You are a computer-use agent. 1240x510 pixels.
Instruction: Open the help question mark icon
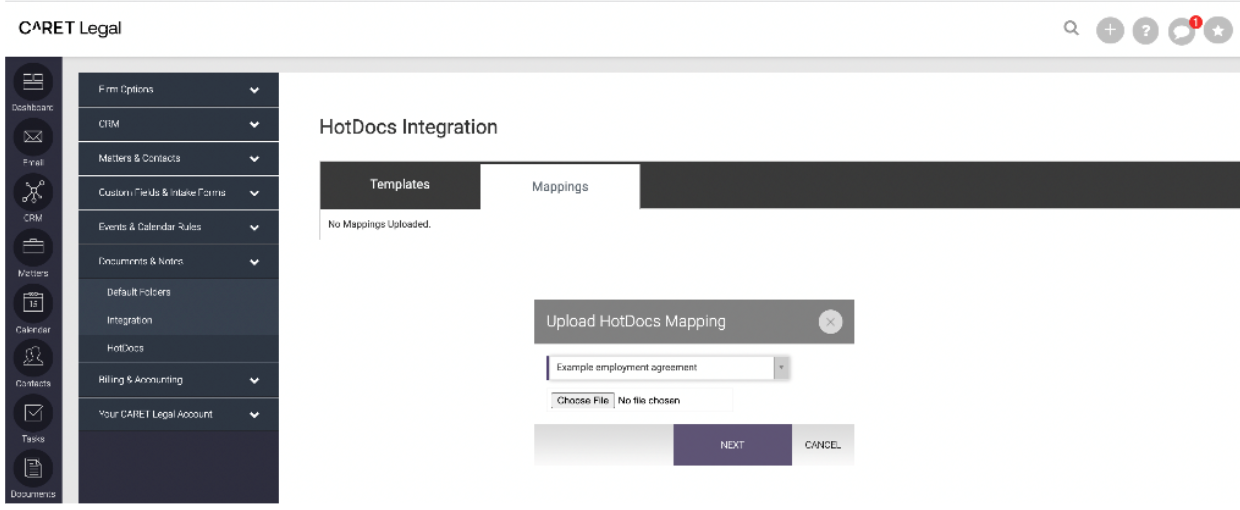[x=1144, y=30]
